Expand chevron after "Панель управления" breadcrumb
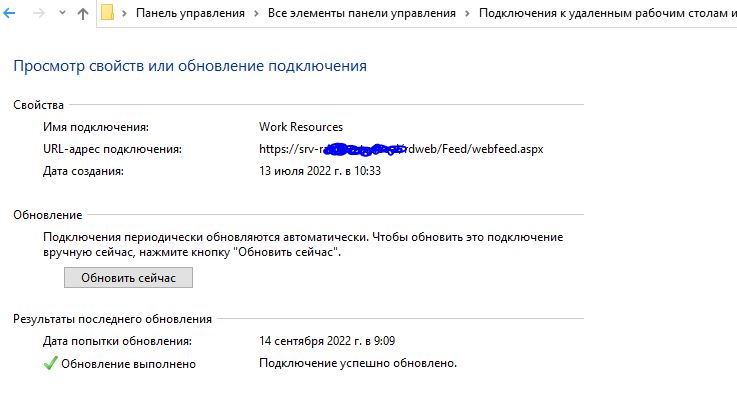The width and height of the screenshot is (737, 394). tap(256, 13)
